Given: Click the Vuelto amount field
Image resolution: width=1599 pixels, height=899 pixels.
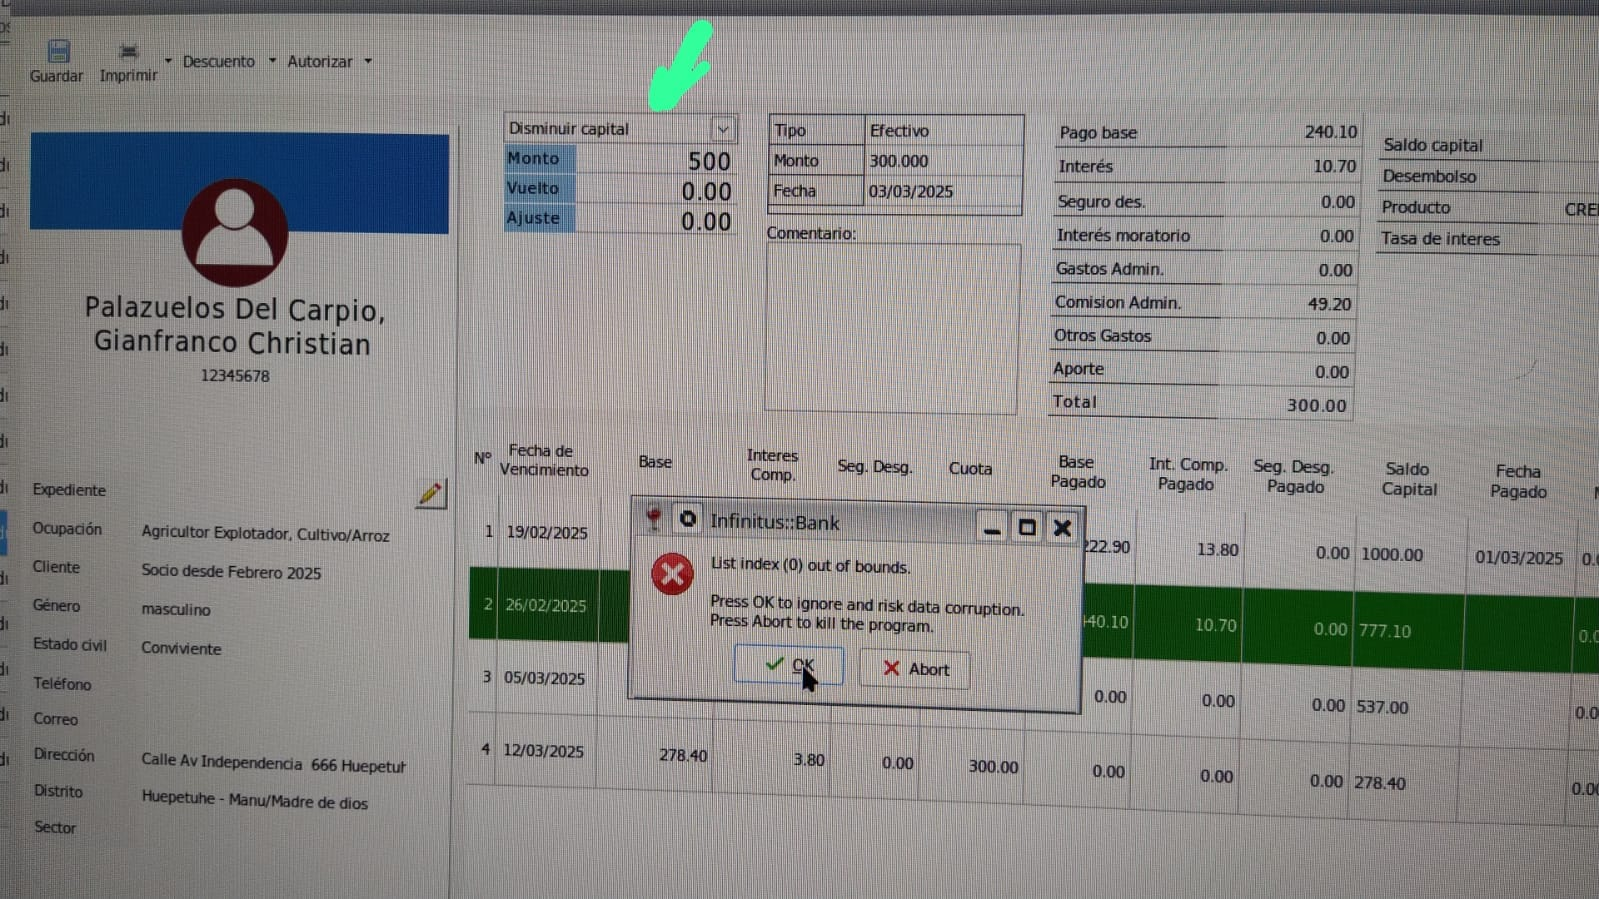Looking at the screenshot, I should (x=655, y=191).
